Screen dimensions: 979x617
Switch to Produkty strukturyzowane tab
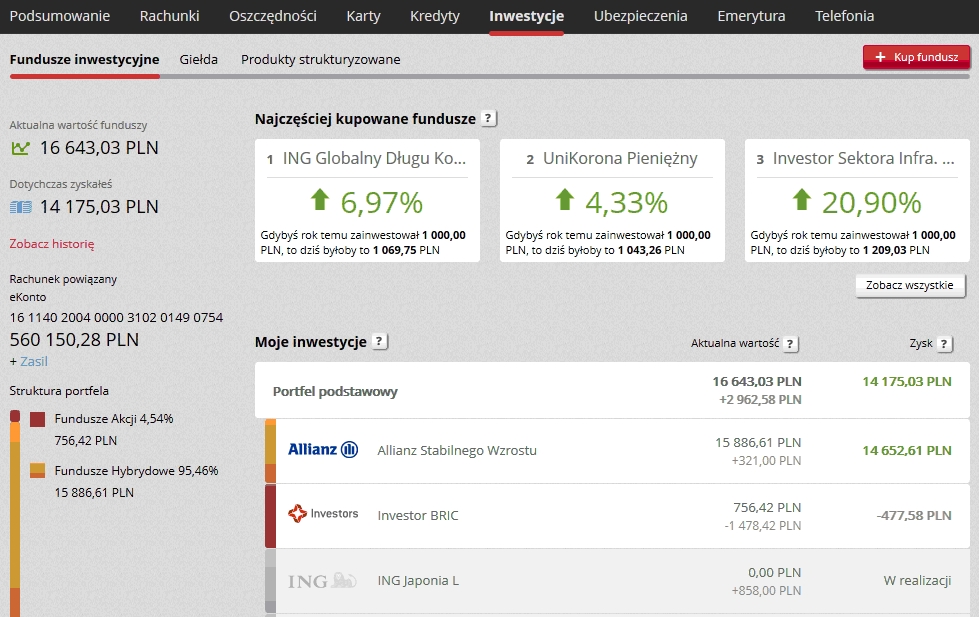coord(321,59)
